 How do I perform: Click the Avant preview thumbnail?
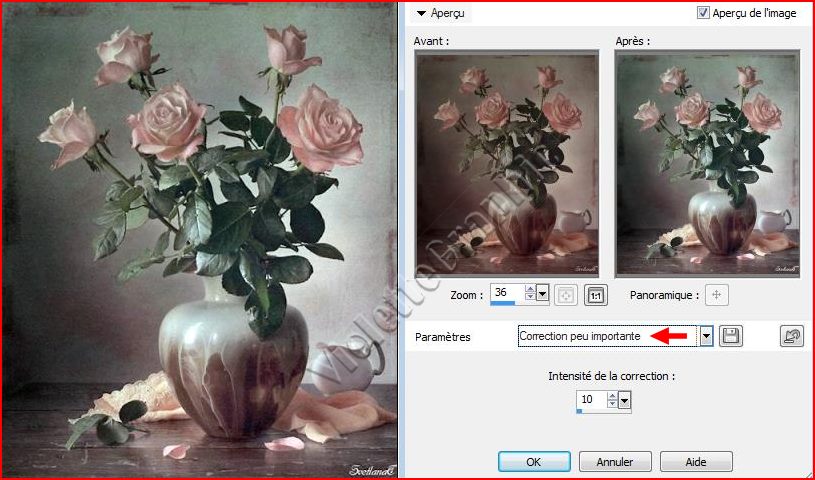506,163
